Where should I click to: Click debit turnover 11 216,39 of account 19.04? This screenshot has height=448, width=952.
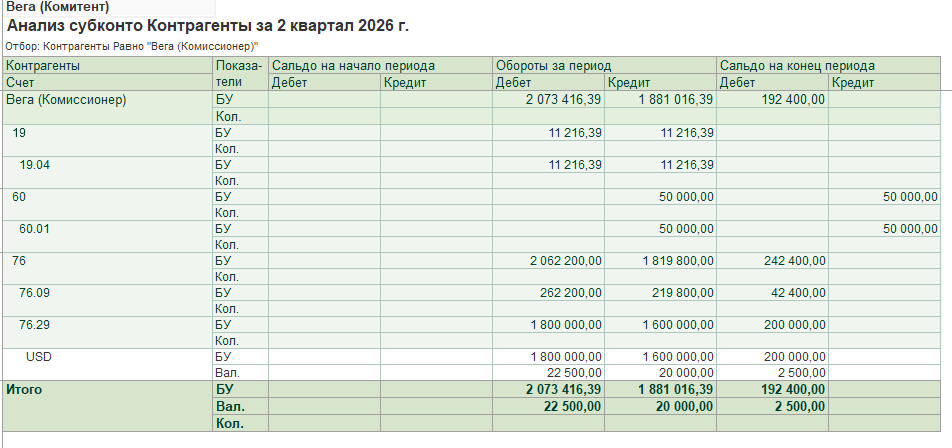(x=573, y=165)
